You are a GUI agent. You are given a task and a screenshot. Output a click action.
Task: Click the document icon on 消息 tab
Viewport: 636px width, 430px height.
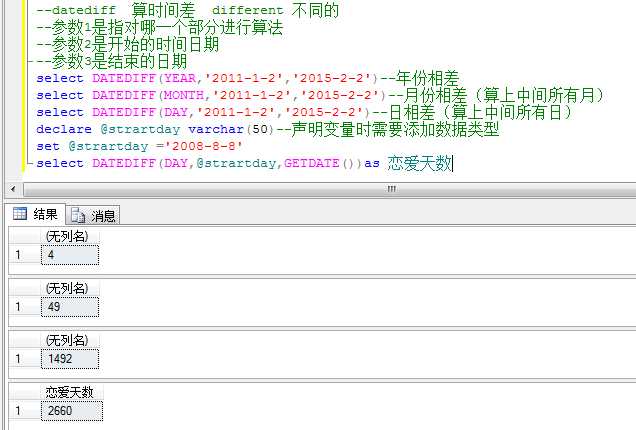pos(78,215)
